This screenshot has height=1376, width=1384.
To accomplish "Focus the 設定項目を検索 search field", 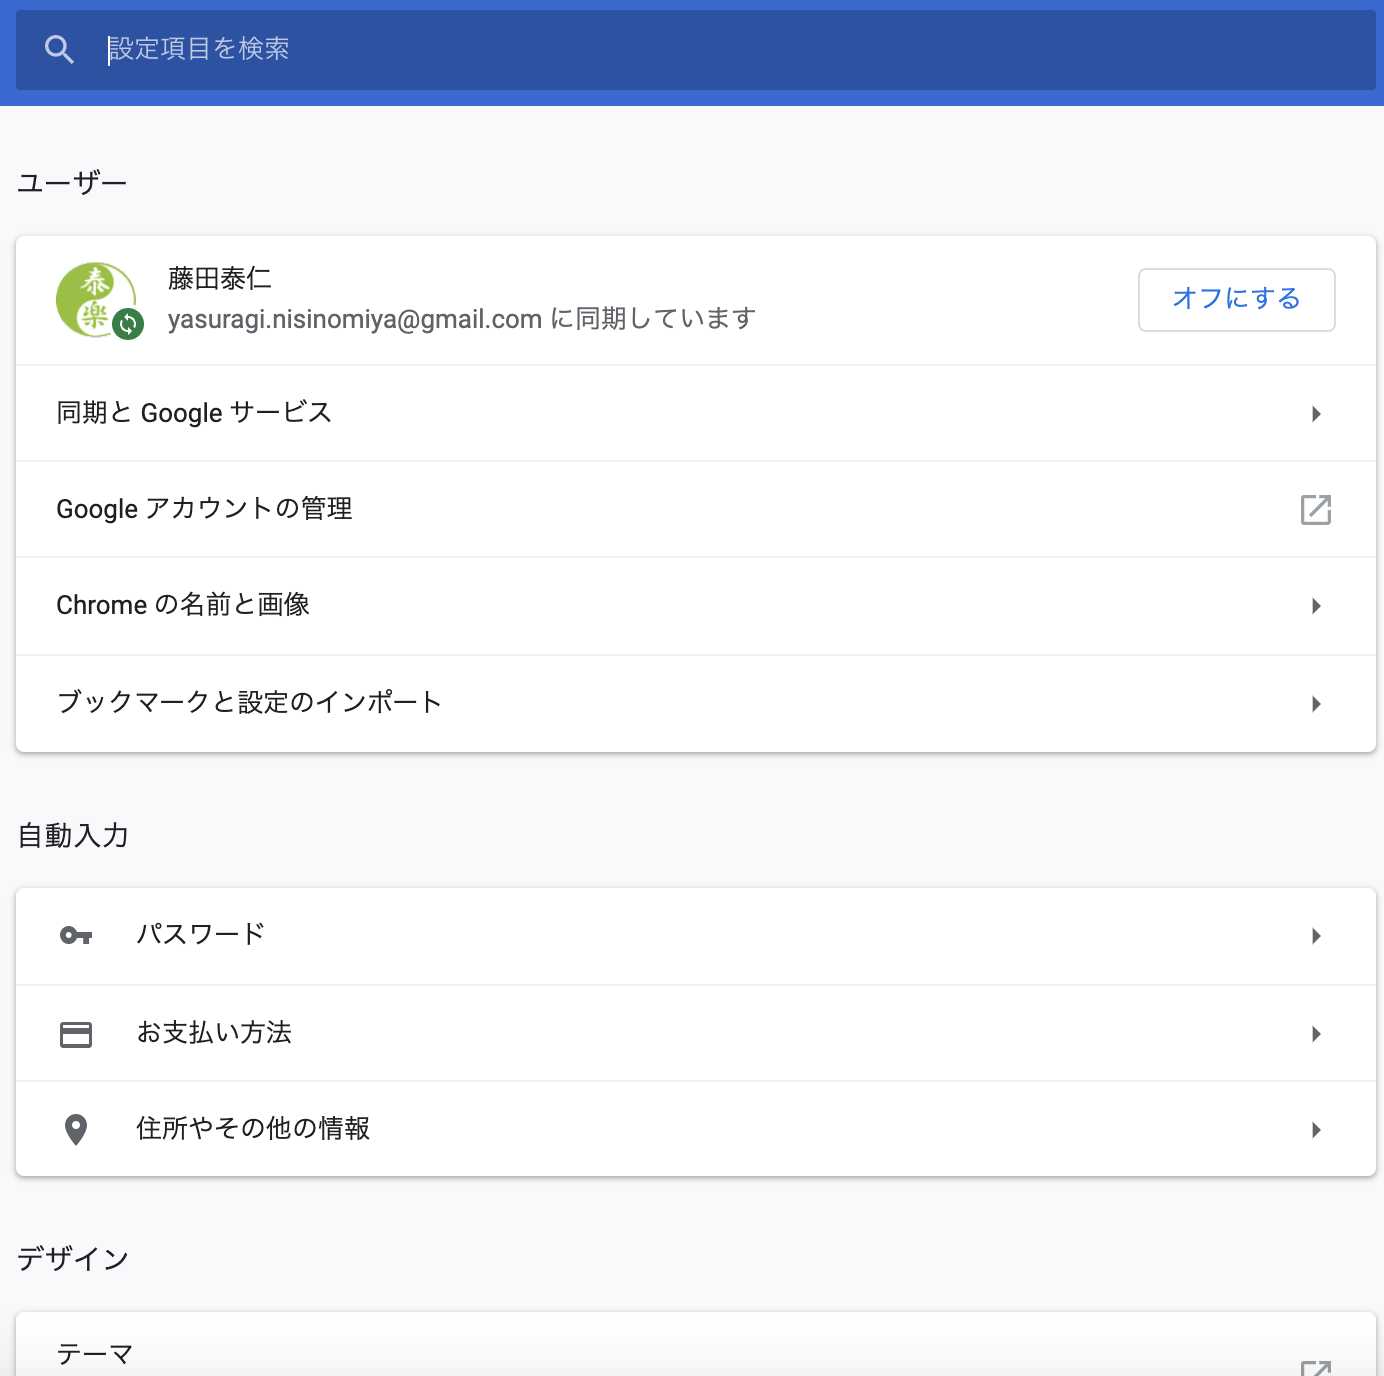I will [x=696, y=49].
